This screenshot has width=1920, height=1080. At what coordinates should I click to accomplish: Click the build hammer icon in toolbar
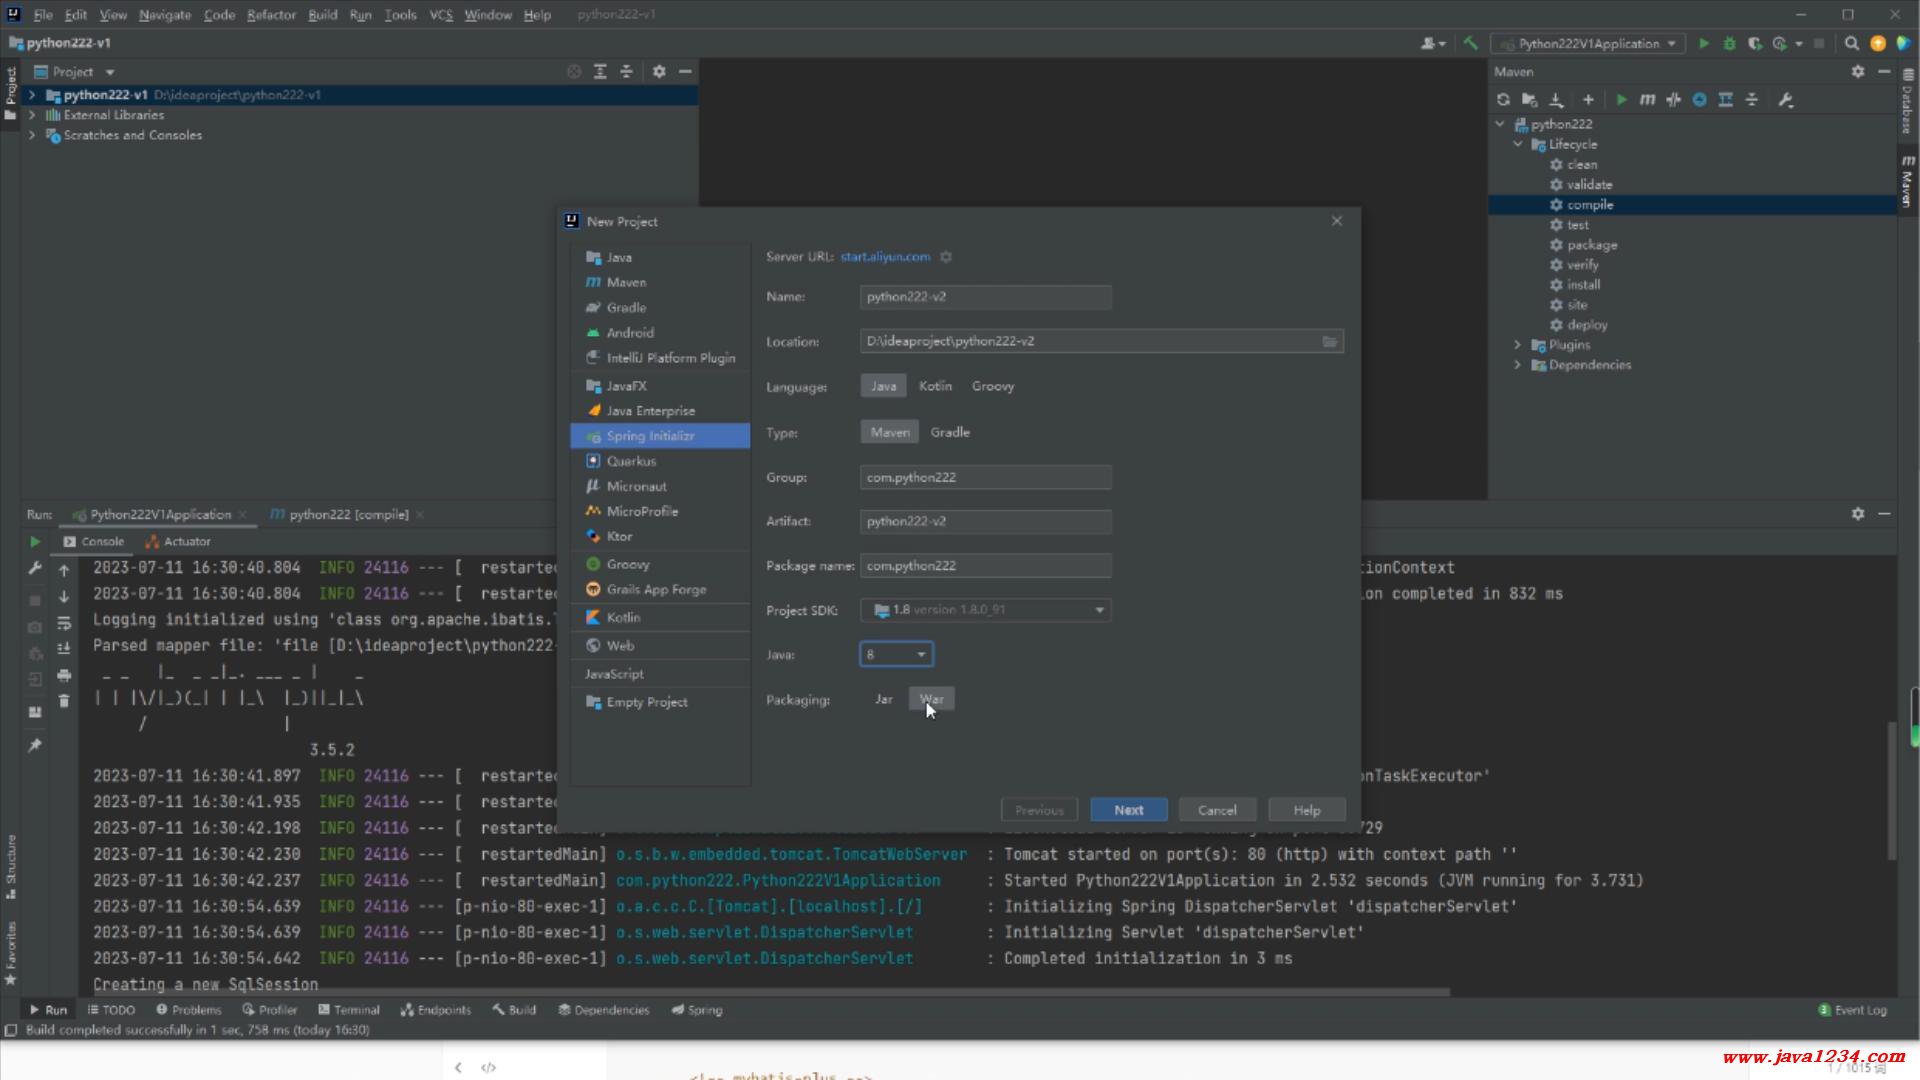(1470, 43)
